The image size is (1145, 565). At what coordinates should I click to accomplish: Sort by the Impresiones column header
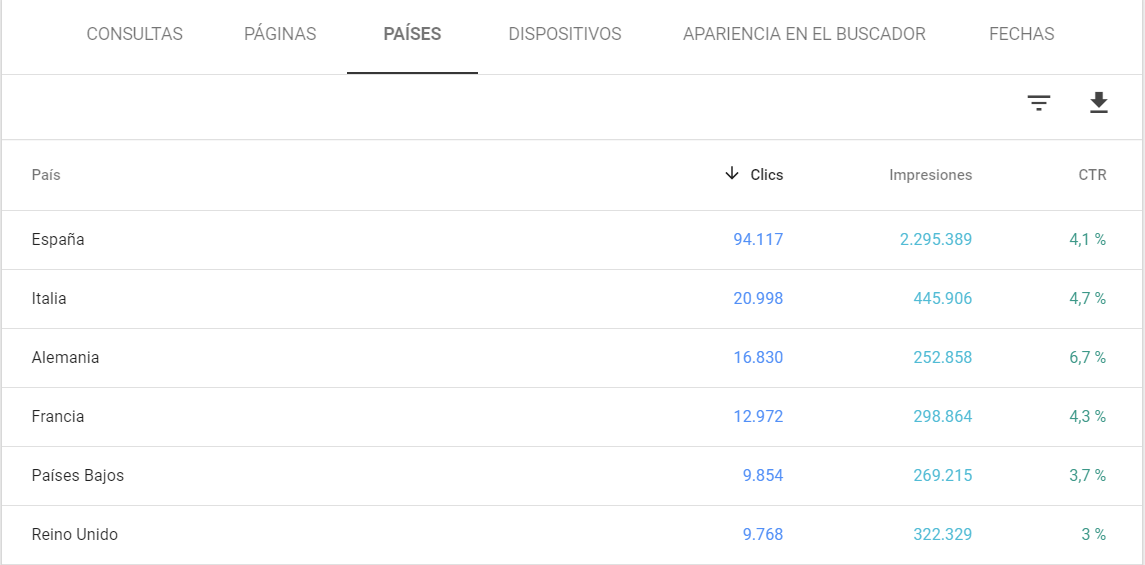(x=930, y=175)
